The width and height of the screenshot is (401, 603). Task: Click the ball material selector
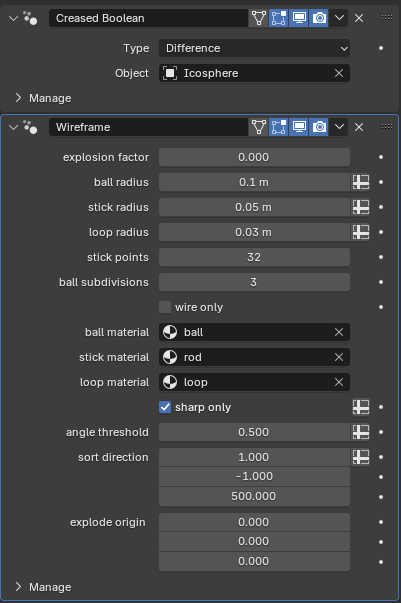click(254, 332)
